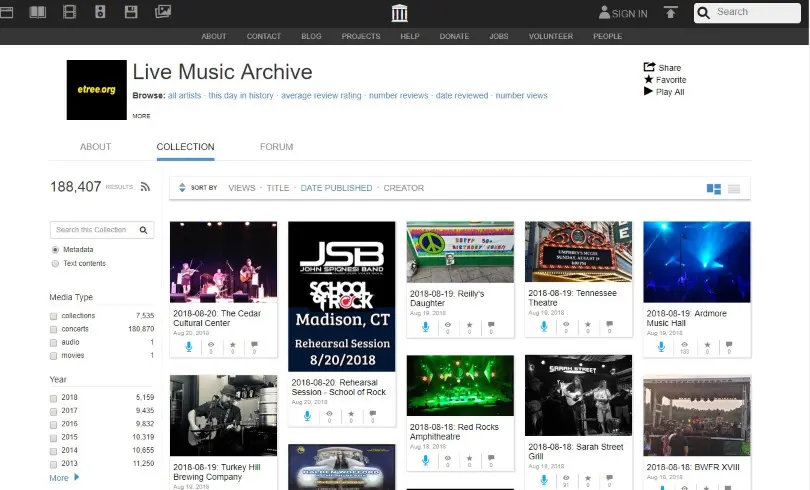
Task: Open the BWFR XVIII thumbnail
Action: 697,416
